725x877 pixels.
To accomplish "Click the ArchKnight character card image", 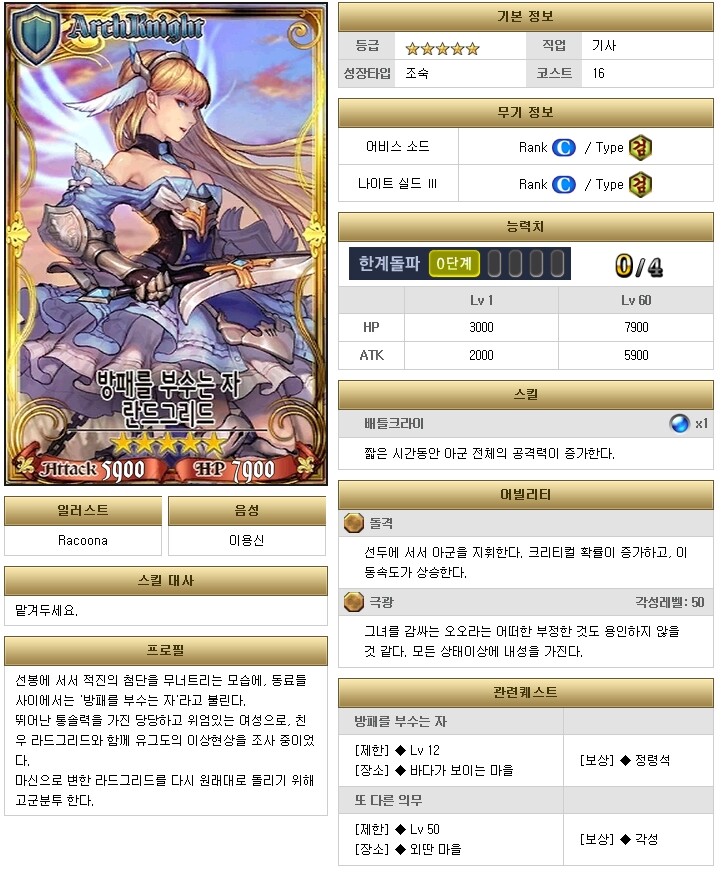I will pyautogui.click(x=166, y=243).
